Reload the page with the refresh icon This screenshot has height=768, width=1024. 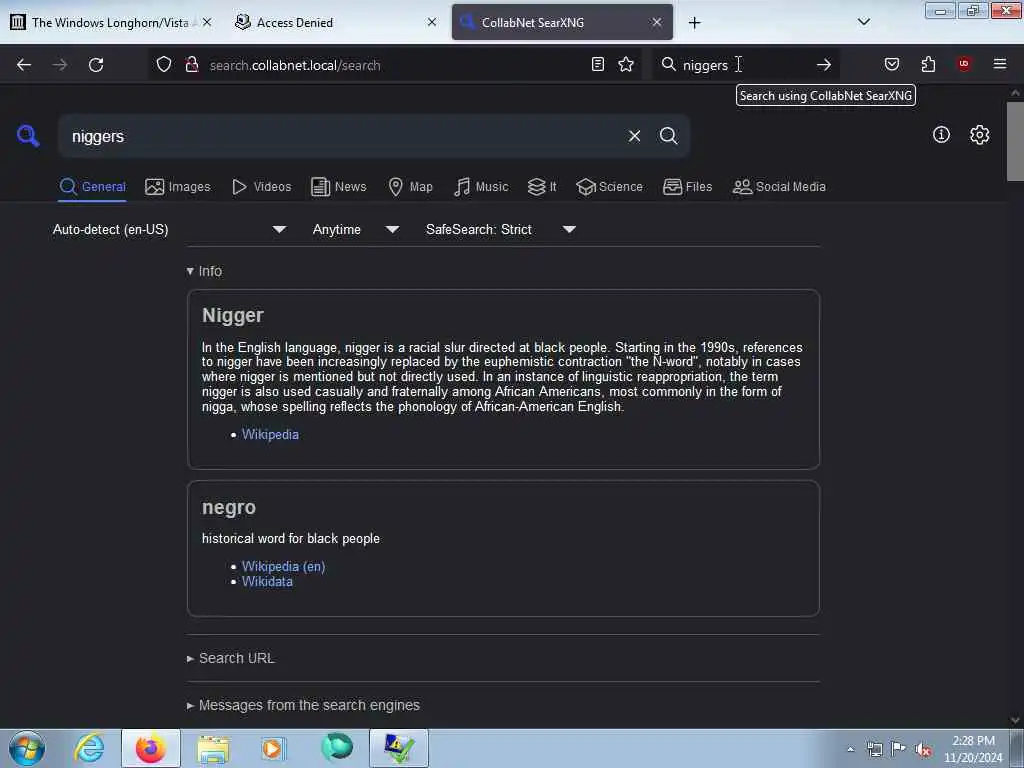(x=96, y=65)
